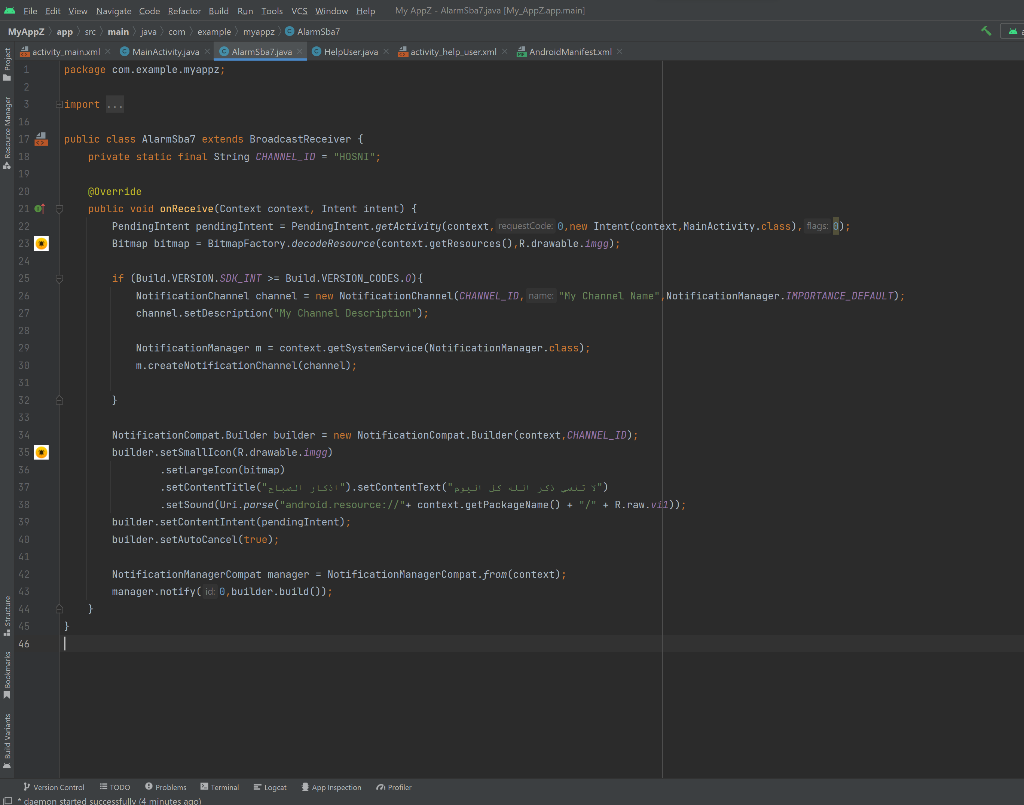Image resolution: width=1024 pixels, height=805 pixels.
Task: Open the TODO tool window
Action: [x=114, y=787]
